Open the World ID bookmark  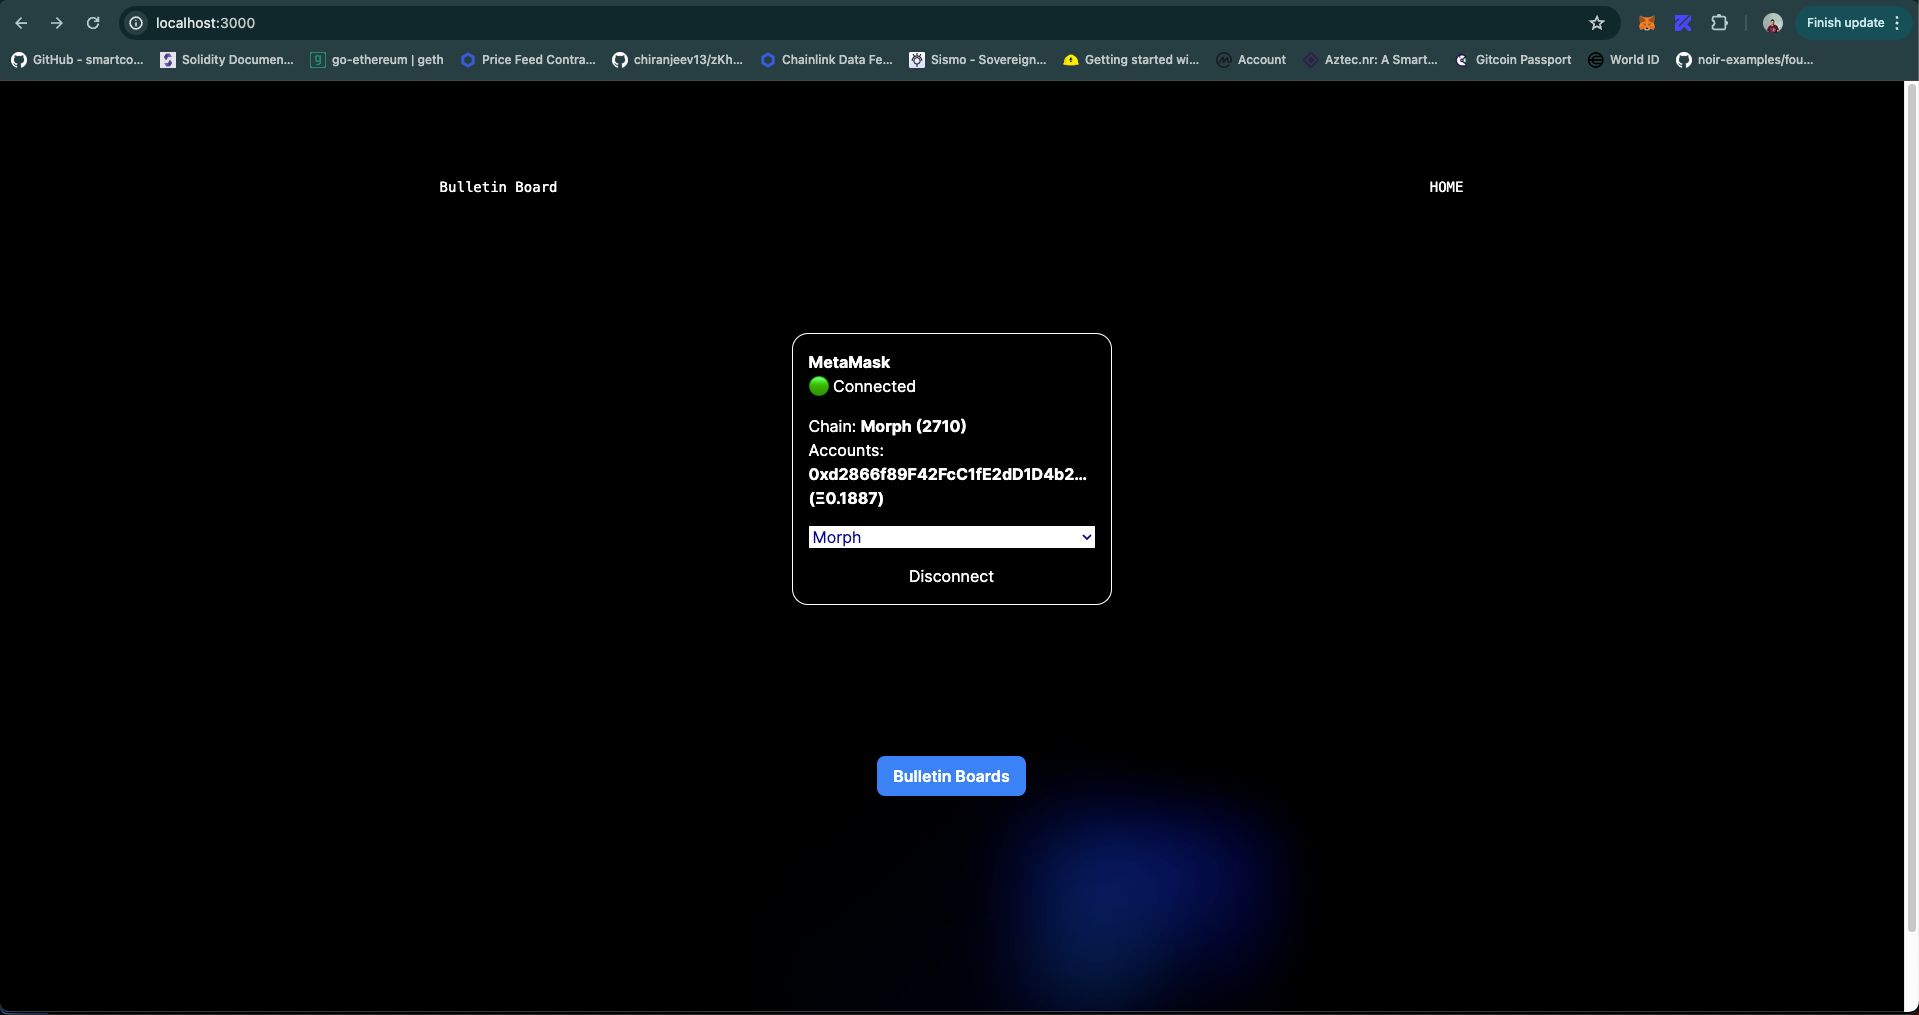tap(1624, 60)
